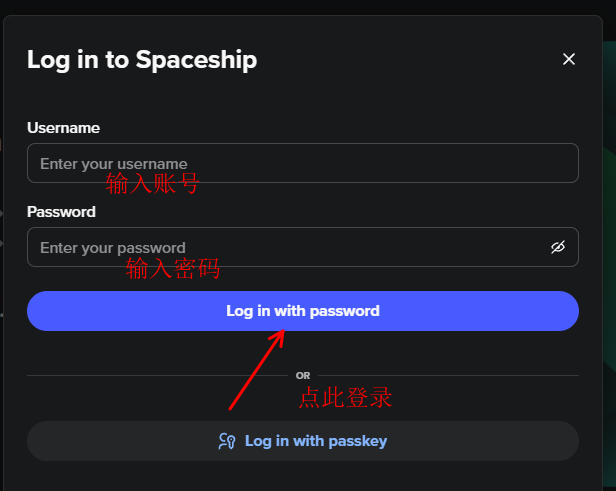This screenshot has height=491, width=616.
Task: Click the passkey person-key icon
Action: pyautogui.click(x=227, y=441)
